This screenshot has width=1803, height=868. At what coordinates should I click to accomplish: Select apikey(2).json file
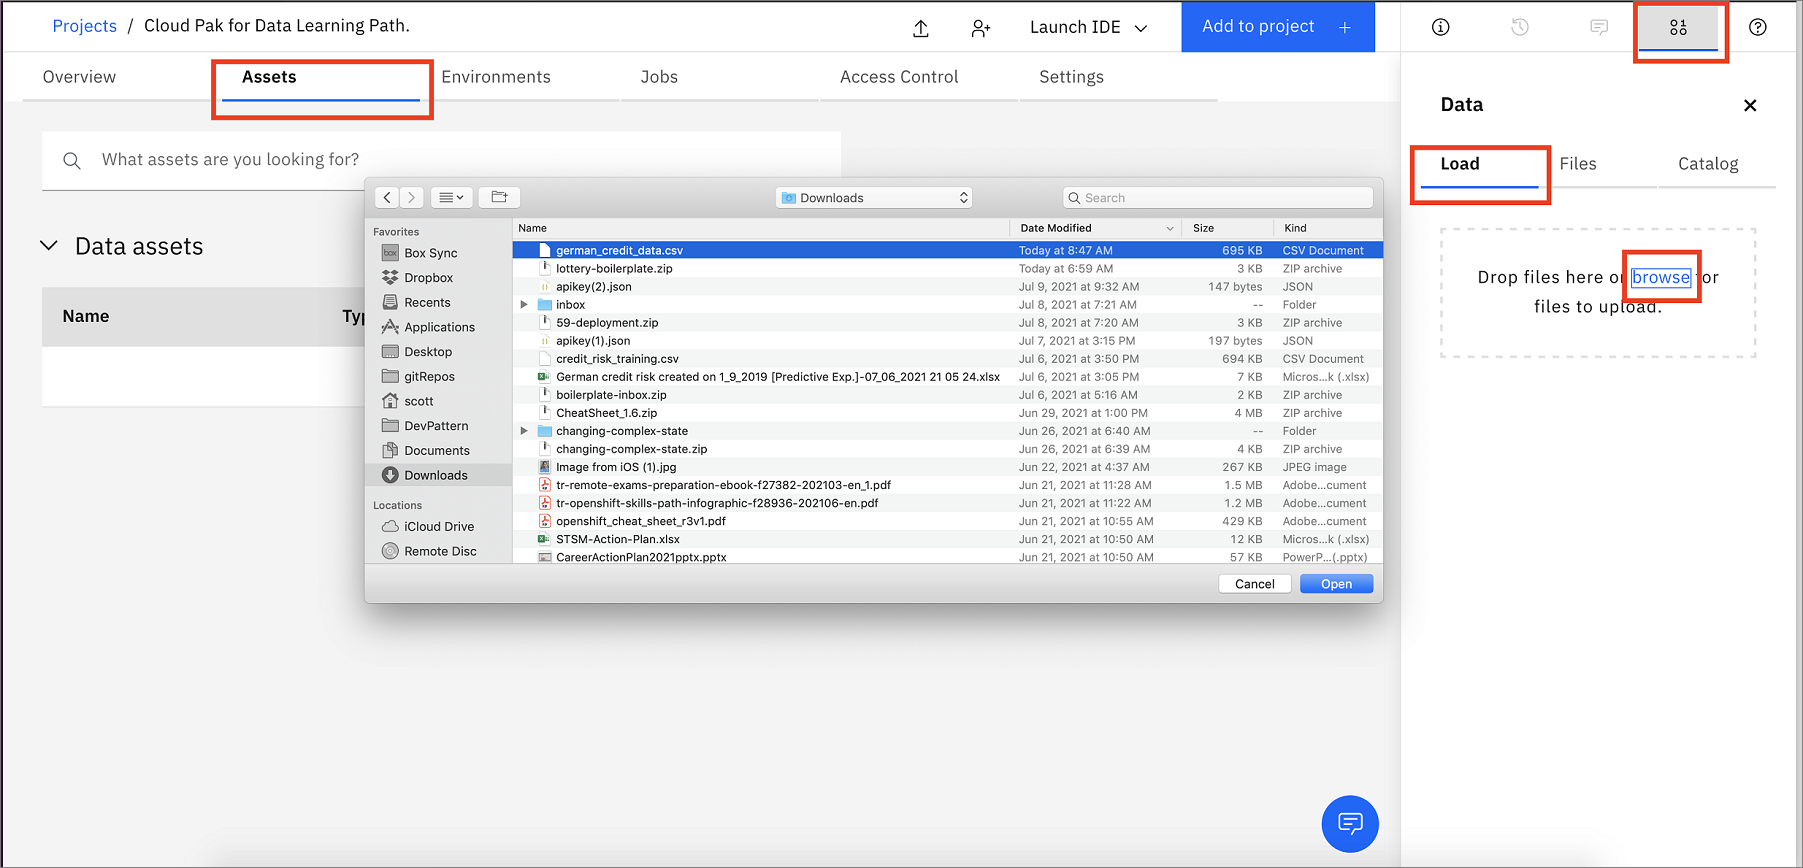click(x=948, y=286)
